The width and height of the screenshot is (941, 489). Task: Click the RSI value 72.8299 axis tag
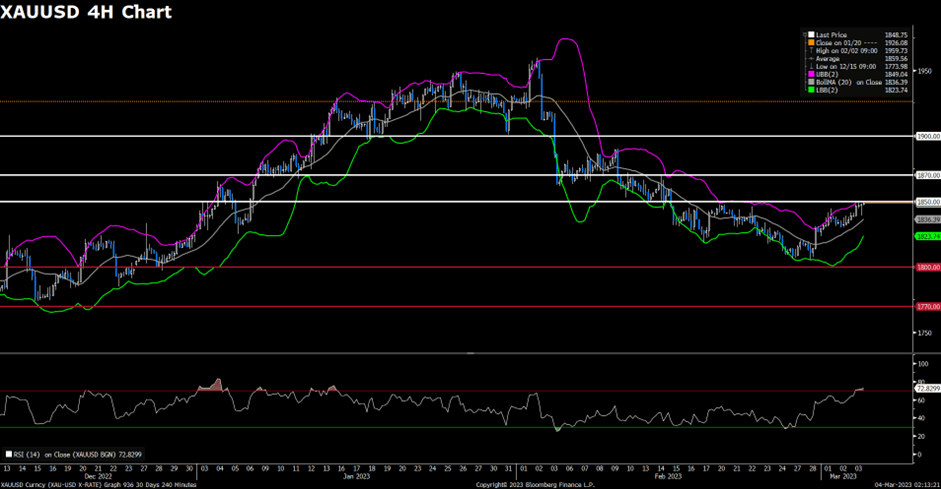[x=928, y=388]
